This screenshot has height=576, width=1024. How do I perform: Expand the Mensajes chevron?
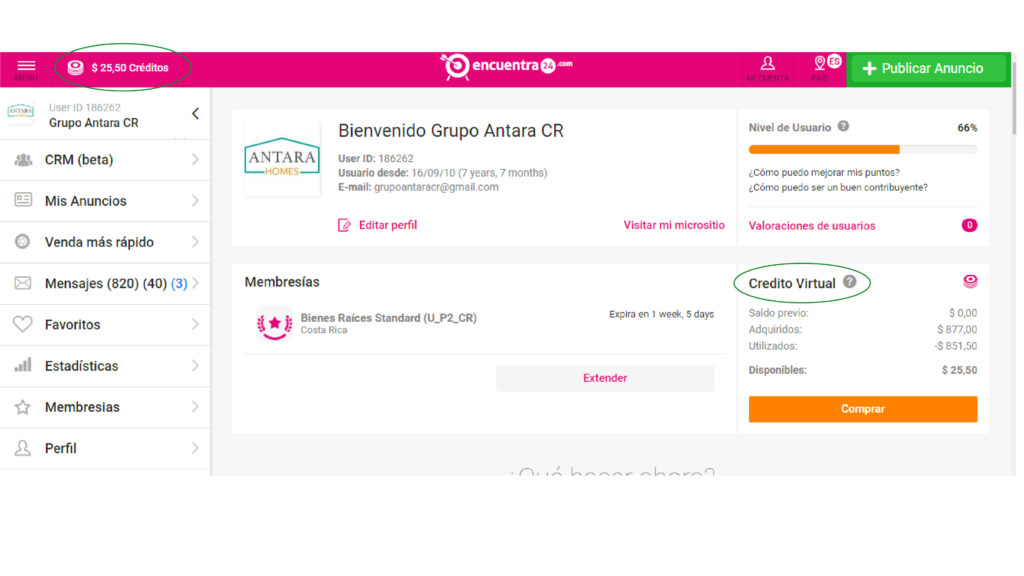point(195,283)
